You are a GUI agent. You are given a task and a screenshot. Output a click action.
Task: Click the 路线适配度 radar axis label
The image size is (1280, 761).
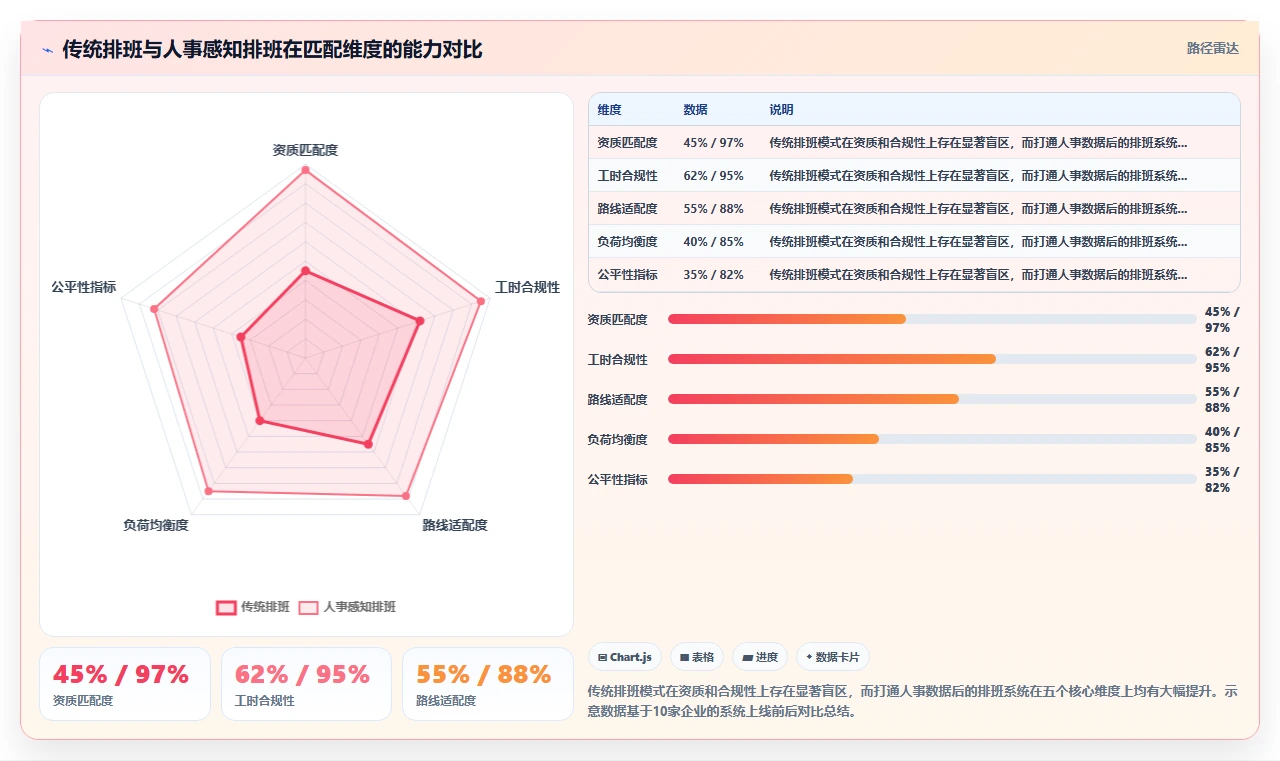(x=455, y=525)
